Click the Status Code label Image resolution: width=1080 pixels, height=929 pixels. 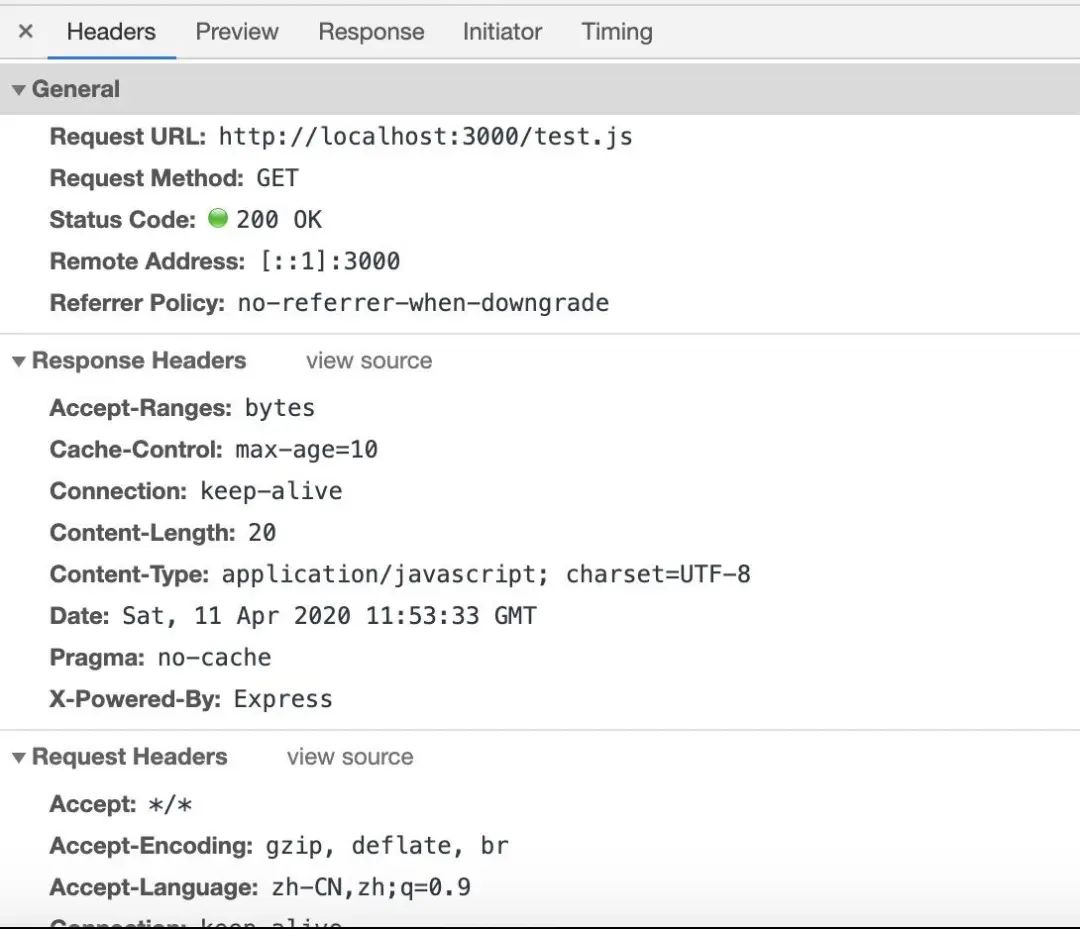[123, 220]
